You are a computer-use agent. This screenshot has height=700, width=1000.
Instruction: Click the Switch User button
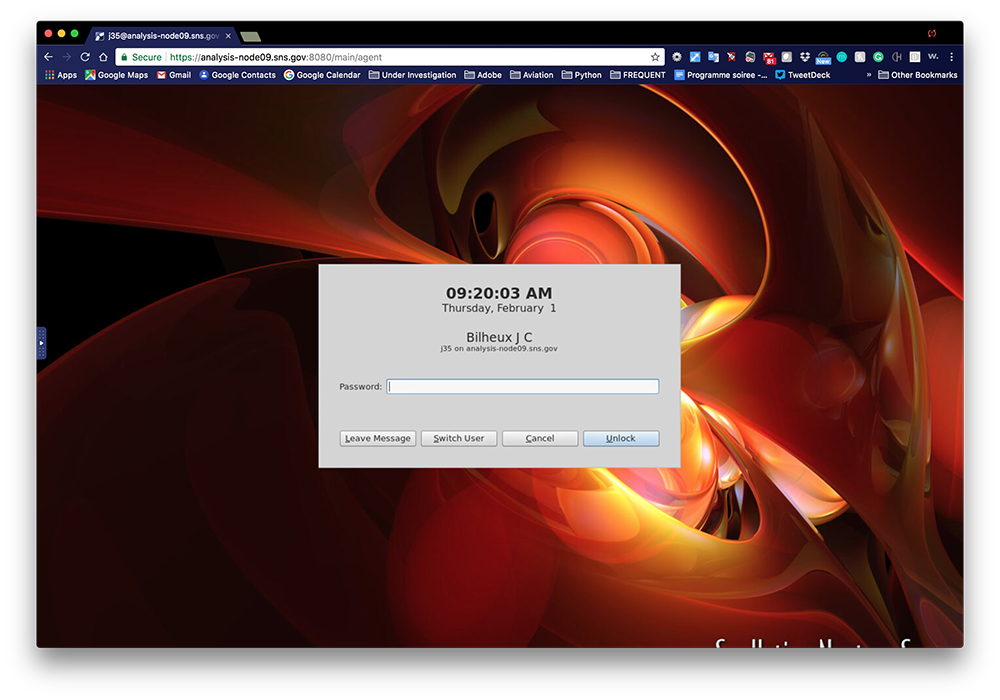tap(459, 438)
